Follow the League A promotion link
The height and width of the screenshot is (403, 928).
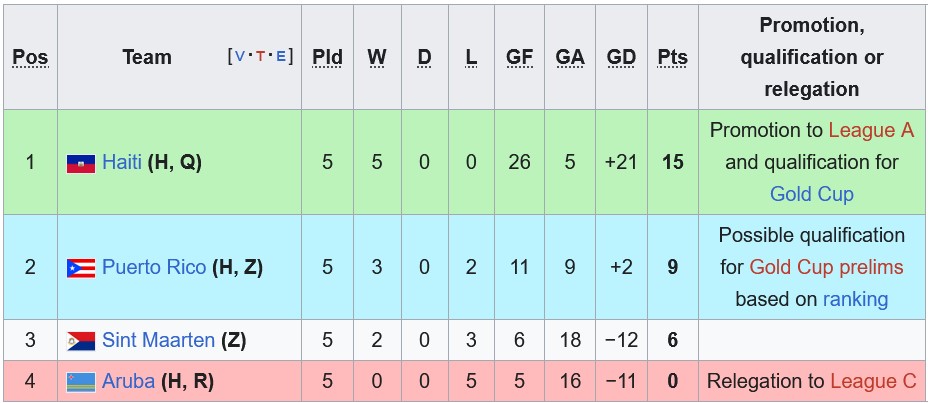(871, 130)
